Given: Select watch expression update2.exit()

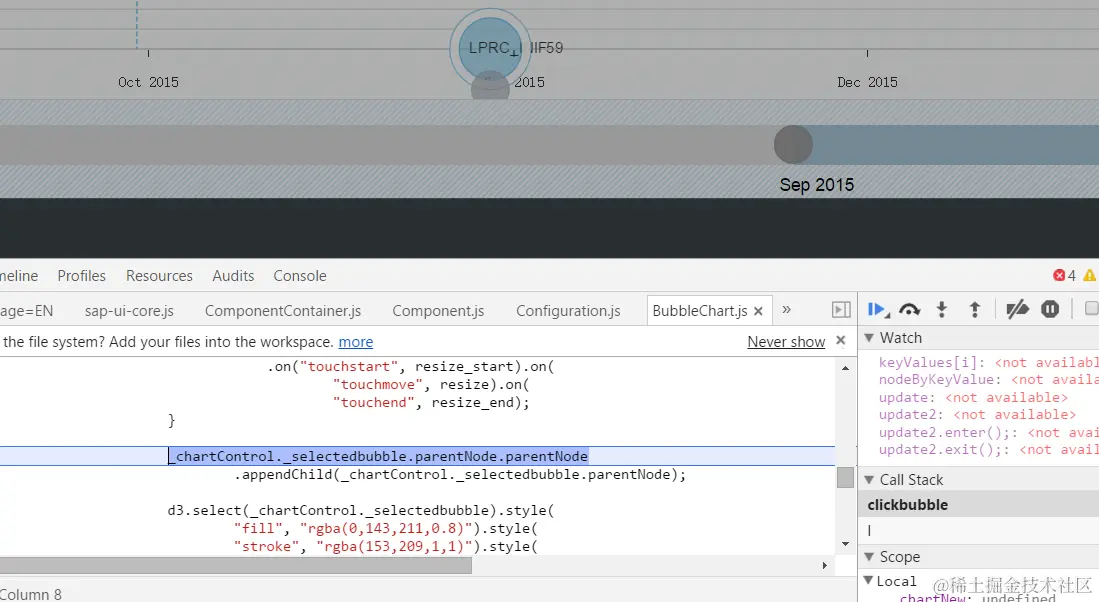Looking at the screenshot, I should (x=988, y=450).
